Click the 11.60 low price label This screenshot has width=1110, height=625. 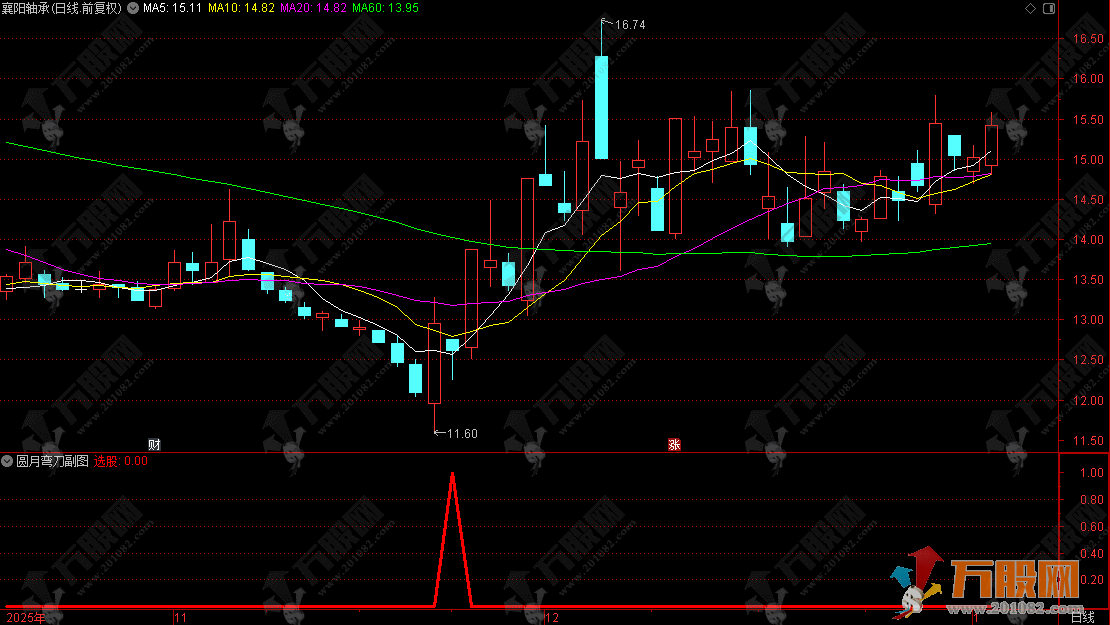tap(462, 433)
